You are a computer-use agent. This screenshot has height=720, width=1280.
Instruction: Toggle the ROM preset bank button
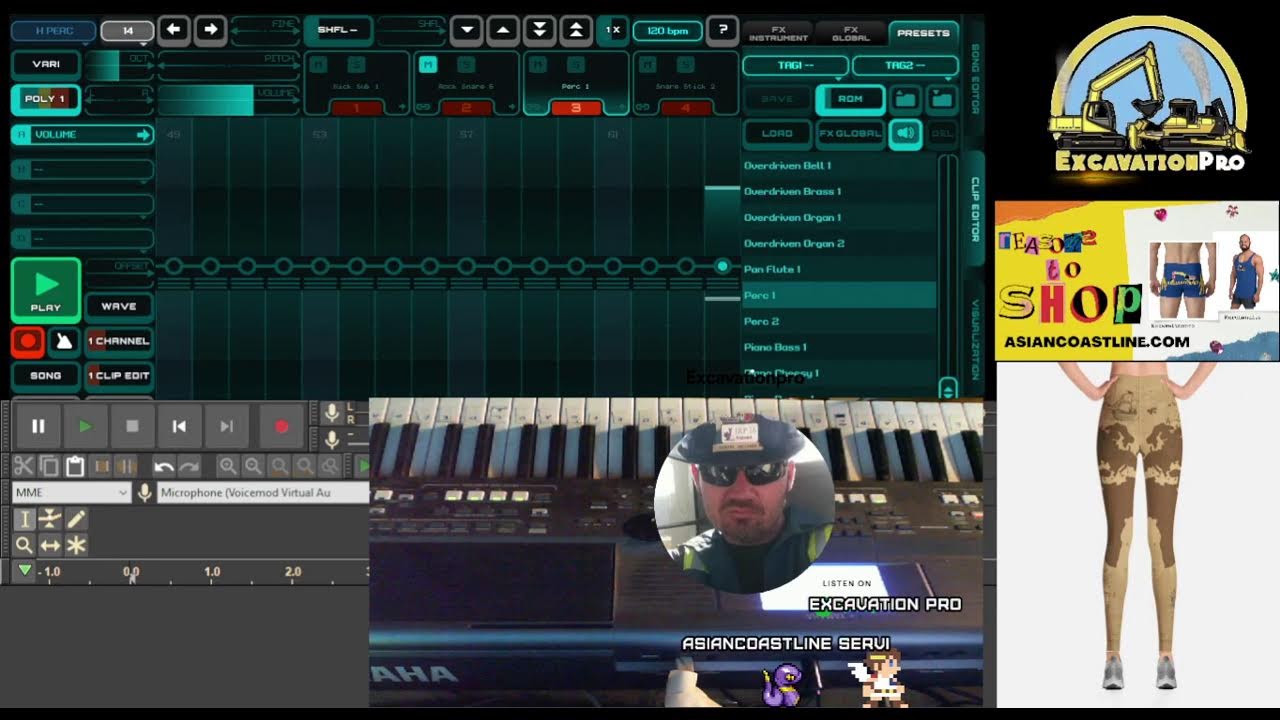[x=850, y=99]
